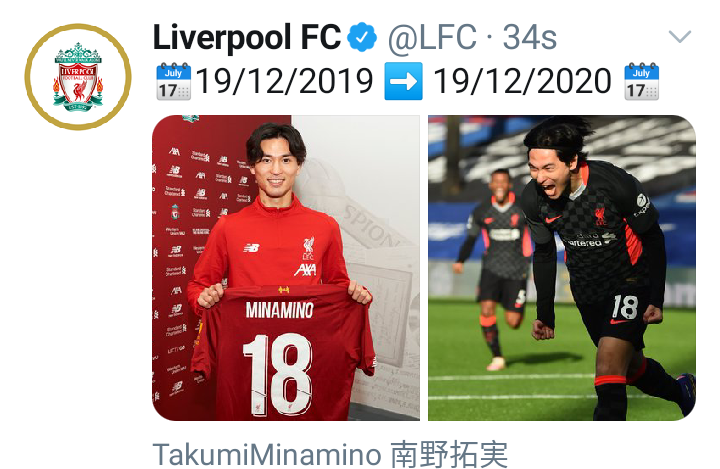Click the blue right-arrow emoji
The height and width of the screenshot is (469, 720).
(403, 81)
